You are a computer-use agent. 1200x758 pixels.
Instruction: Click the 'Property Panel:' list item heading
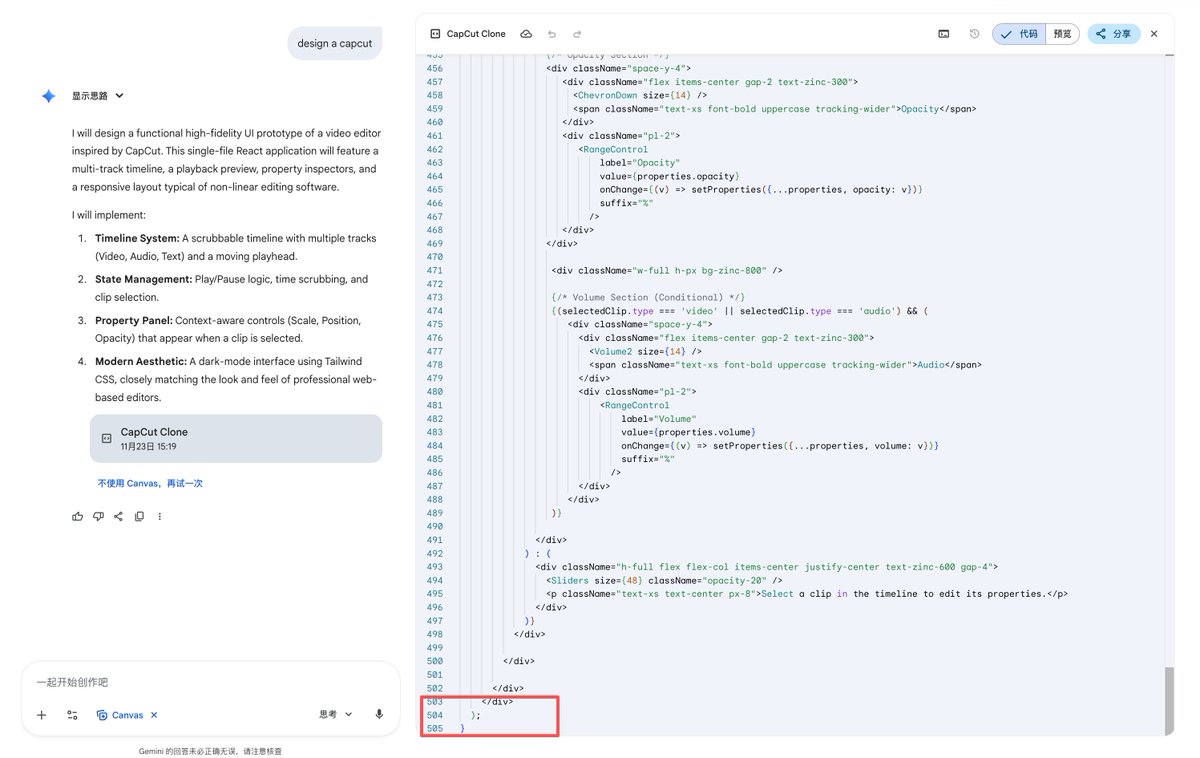(x=135, y=321)
